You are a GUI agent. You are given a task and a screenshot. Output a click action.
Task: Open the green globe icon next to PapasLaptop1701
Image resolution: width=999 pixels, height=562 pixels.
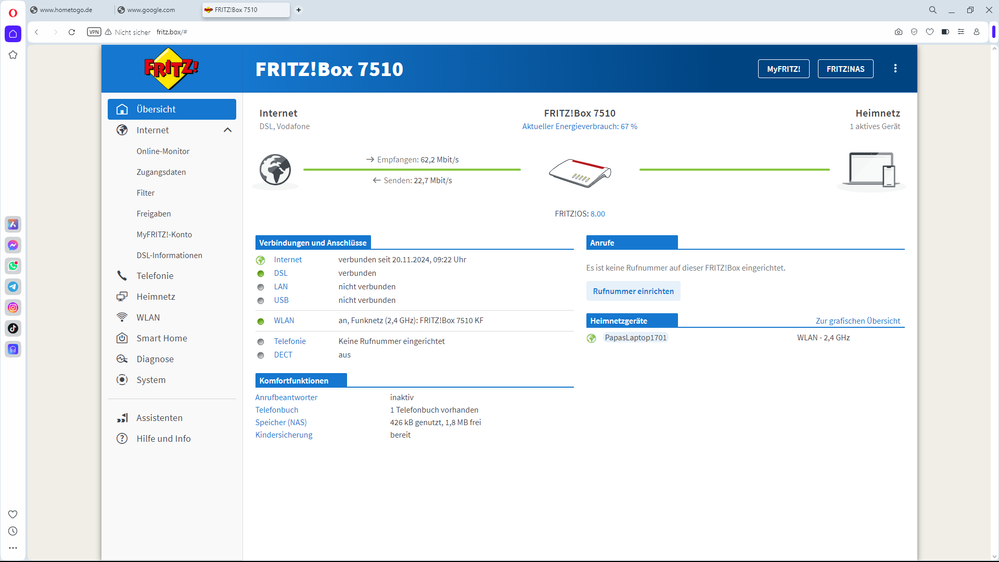[x=591, y=338]
